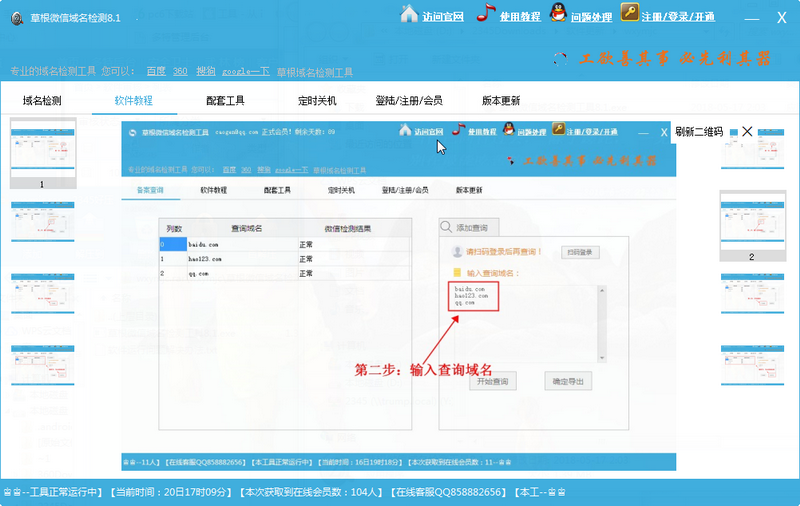Click the slogan 工欲善其事 必先利其器

pos(674,59)
